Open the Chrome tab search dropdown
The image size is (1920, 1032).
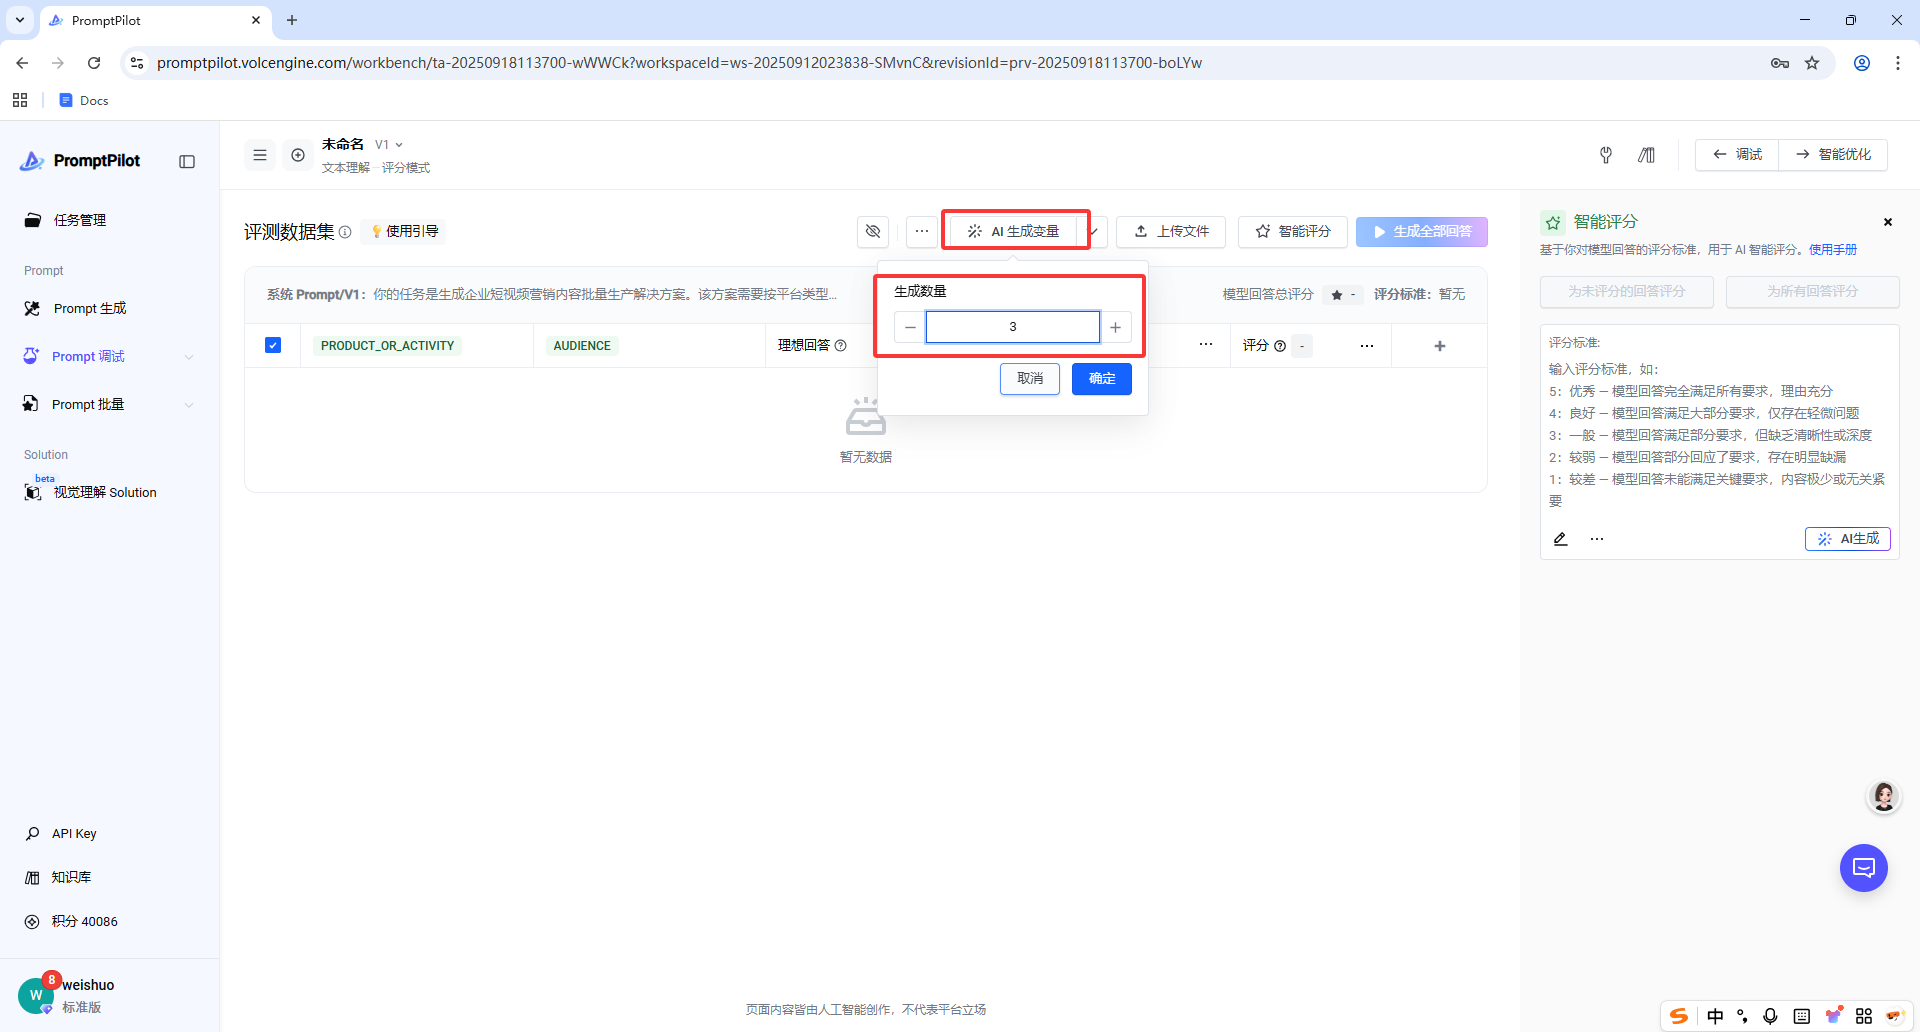[x=20, y=20]
